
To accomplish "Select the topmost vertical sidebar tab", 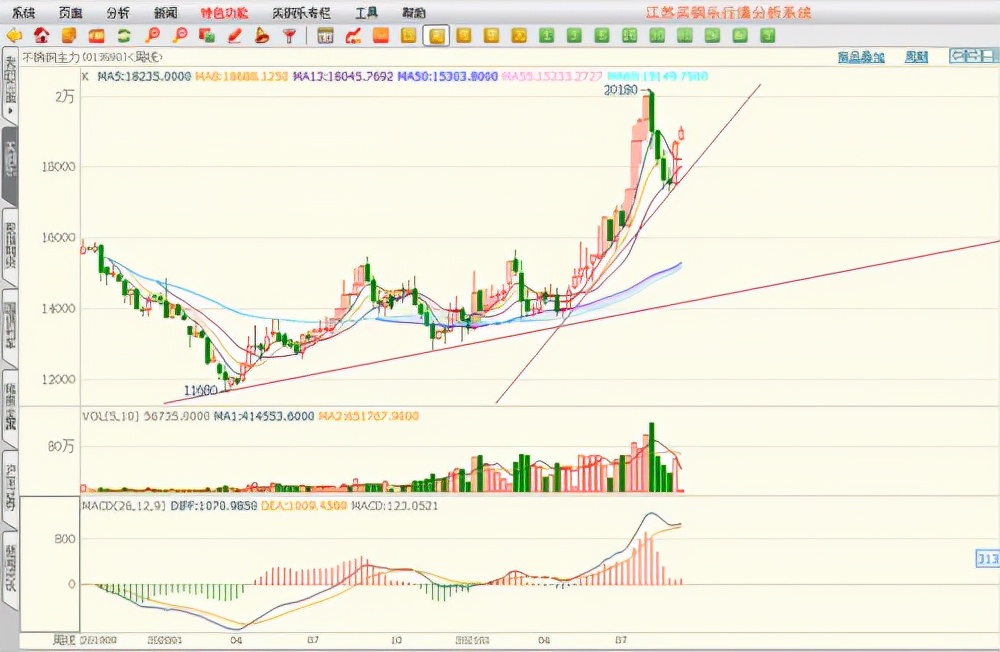I will (x=10, y=82).
